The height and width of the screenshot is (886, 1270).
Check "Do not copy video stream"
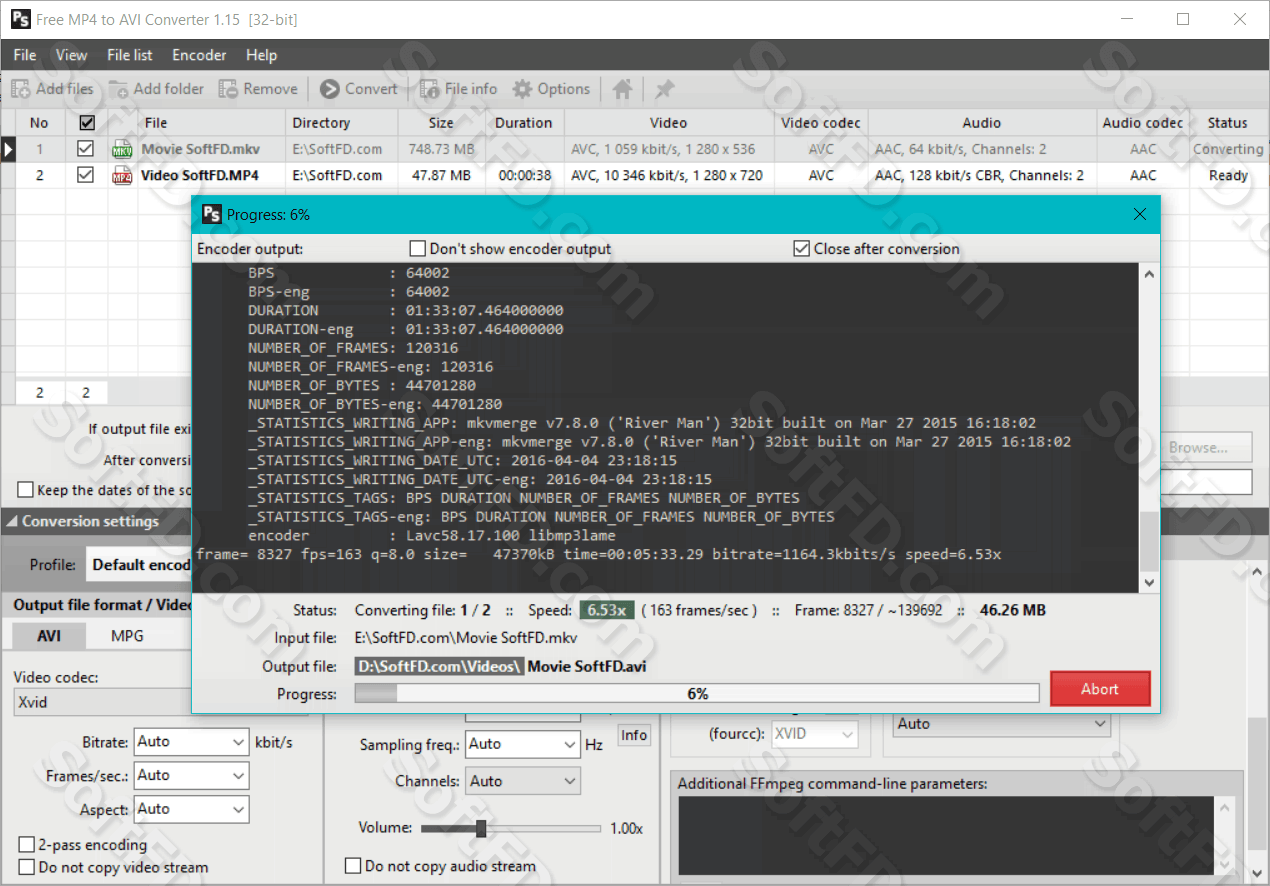(27, 868)
